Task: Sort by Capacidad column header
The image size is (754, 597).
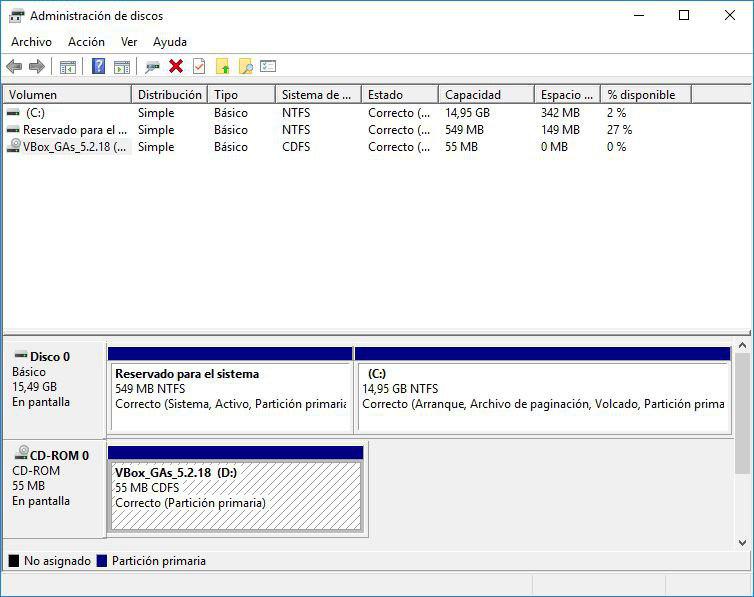Action: 485,95
